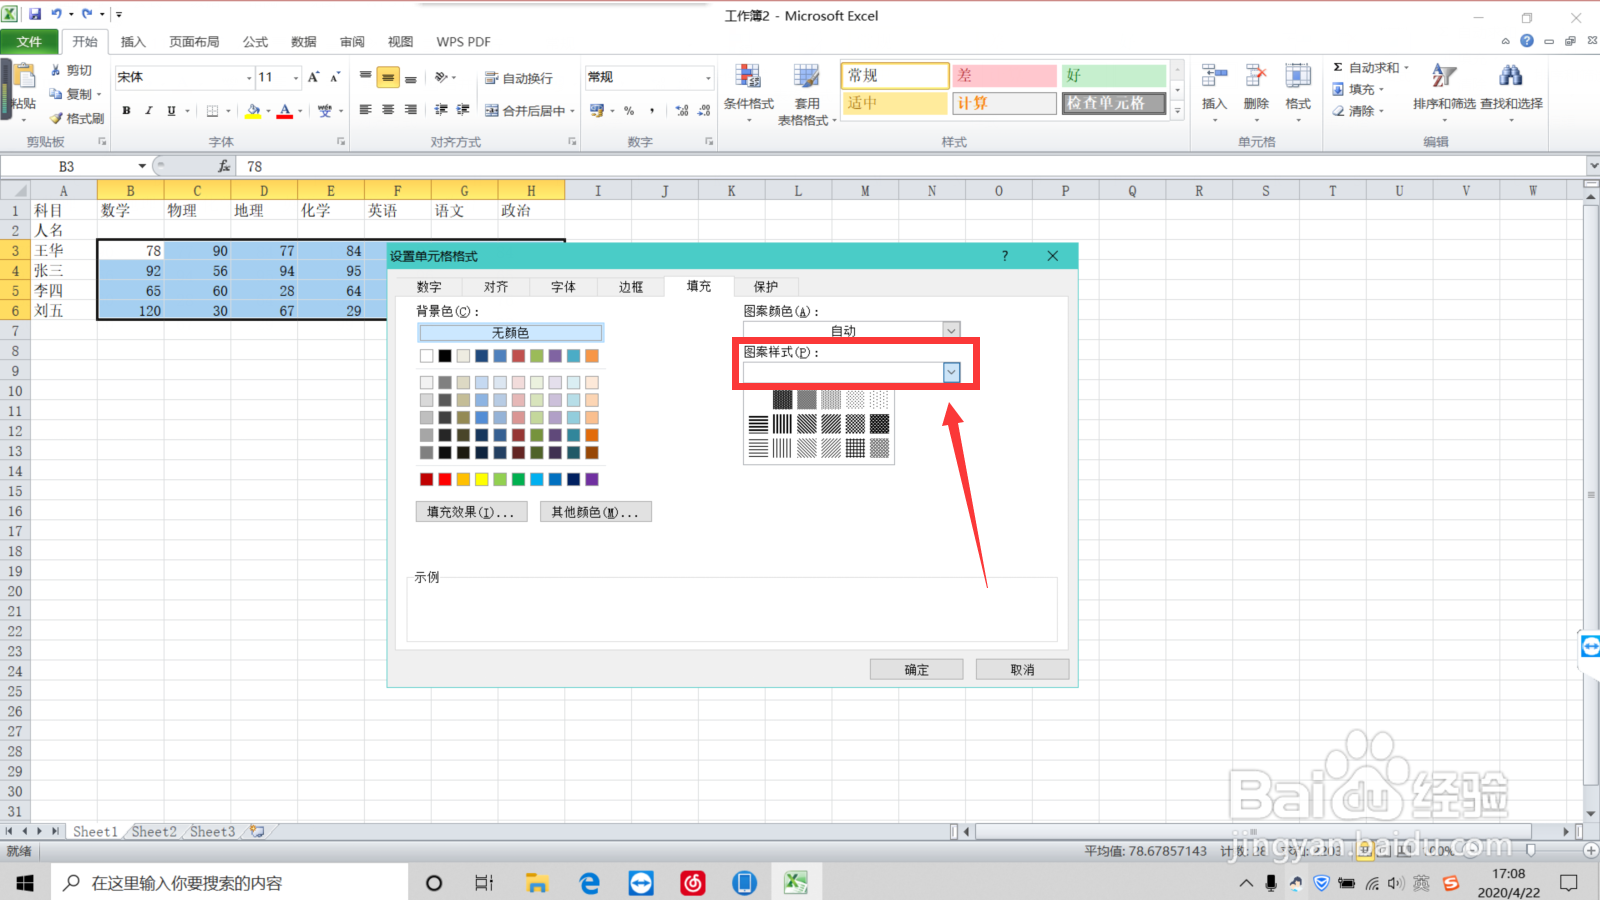Toggle Italic formatting in the ribbon
This screenshot has height=900, width=1600.
(x=149, y=111)
